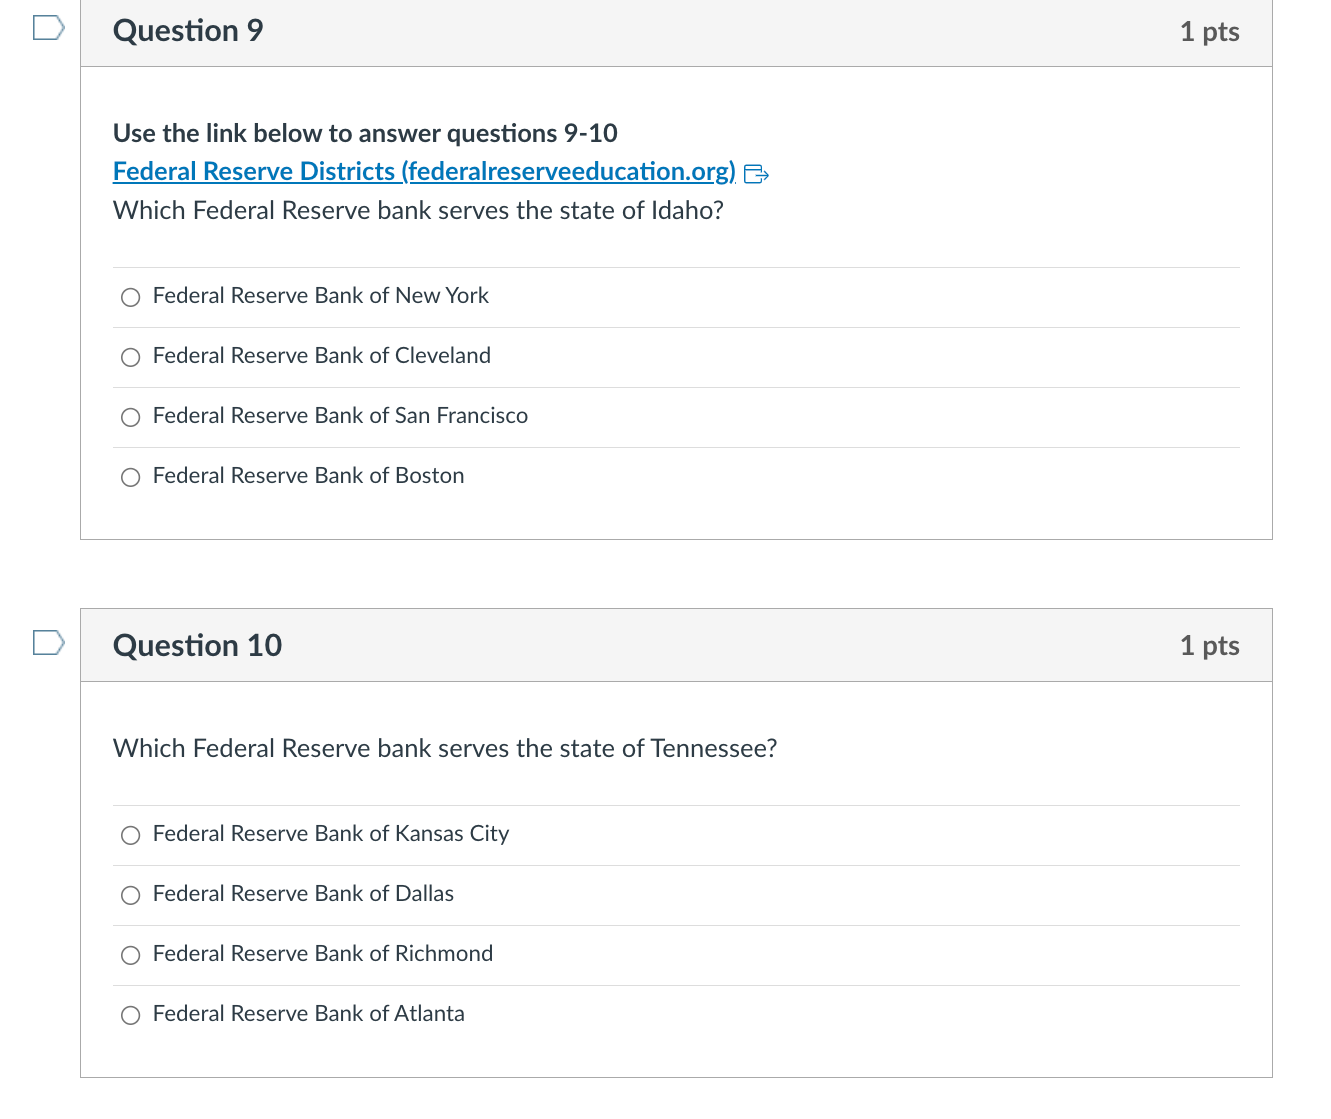
Task: Click the Tennessee question text
Action: point(445,748)
